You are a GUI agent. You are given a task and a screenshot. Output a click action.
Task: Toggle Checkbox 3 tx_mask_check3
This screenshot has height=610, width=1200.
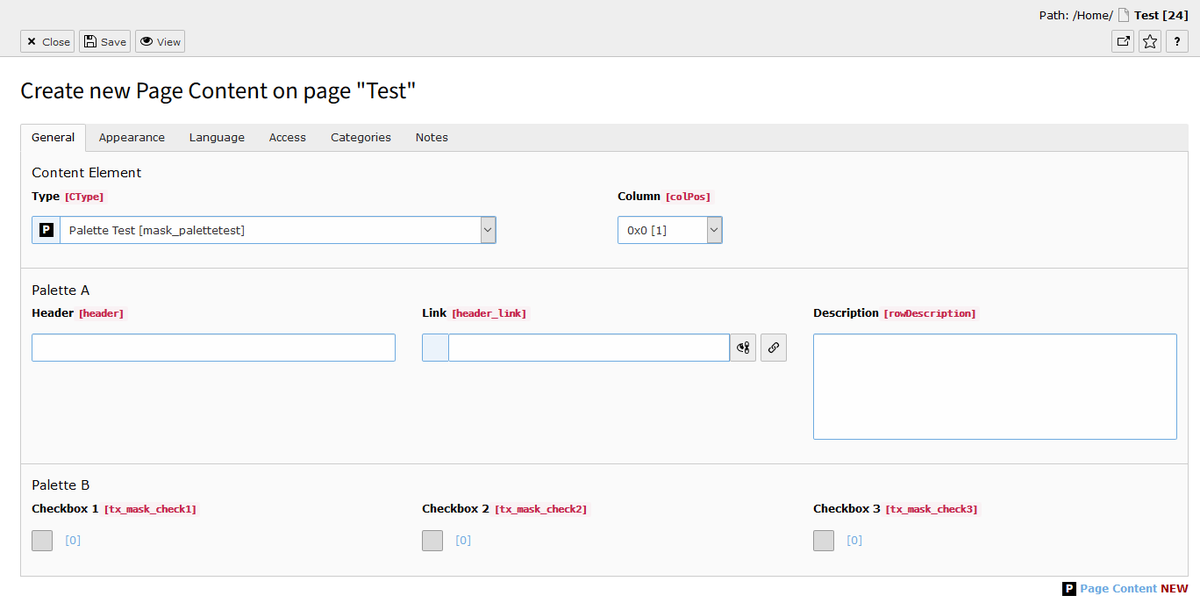click(x=824, y=540)
